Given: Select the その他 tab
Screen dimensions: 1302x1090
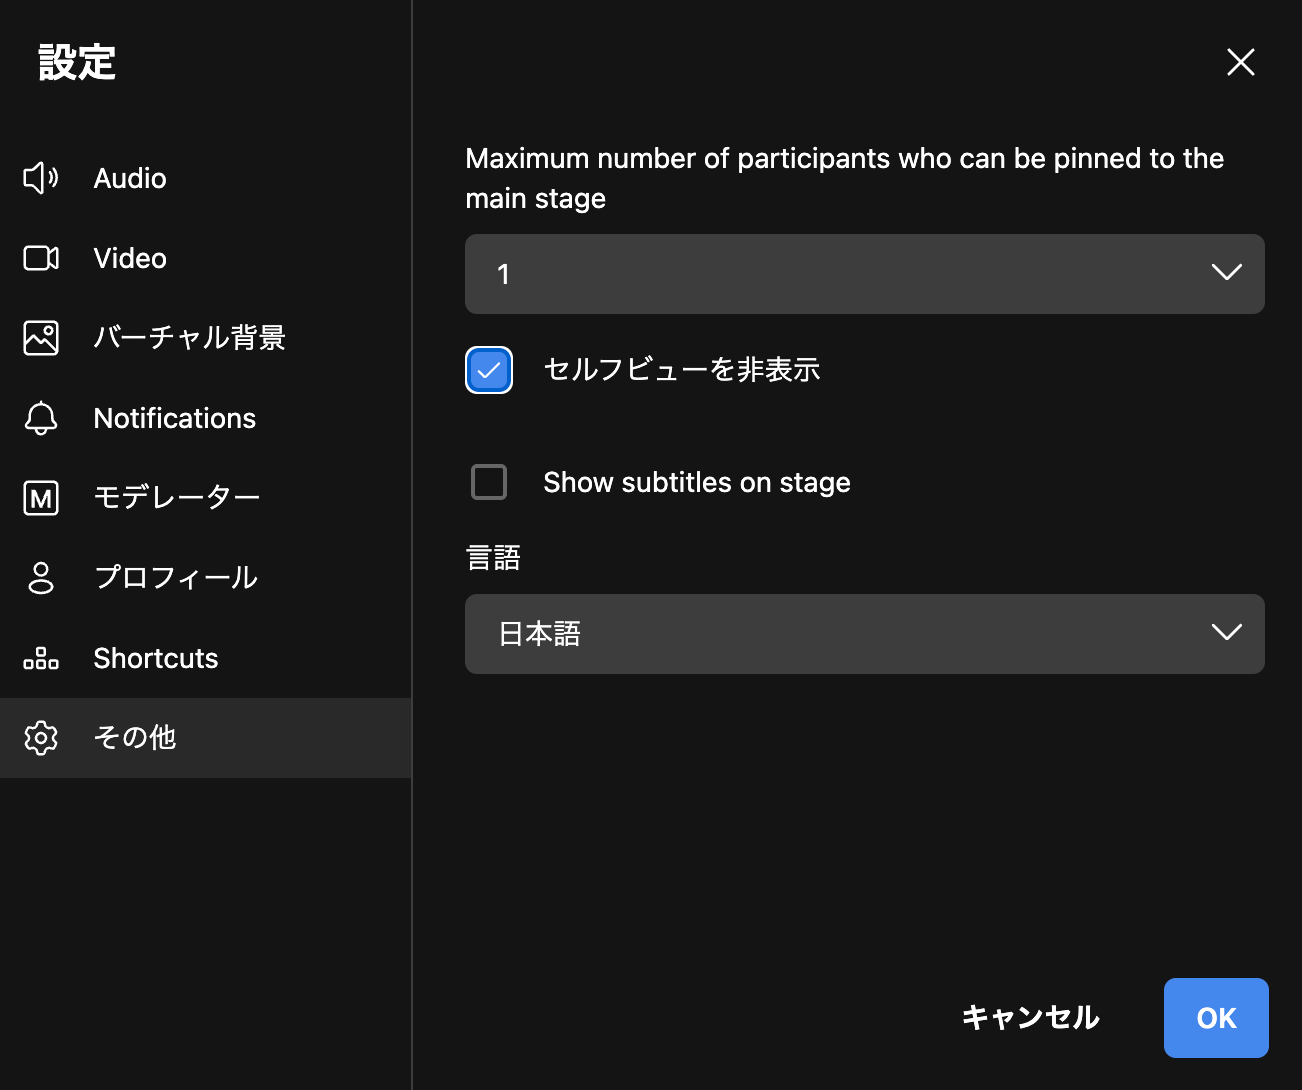Looking at the screenshot, I should (x=205, y=738).
